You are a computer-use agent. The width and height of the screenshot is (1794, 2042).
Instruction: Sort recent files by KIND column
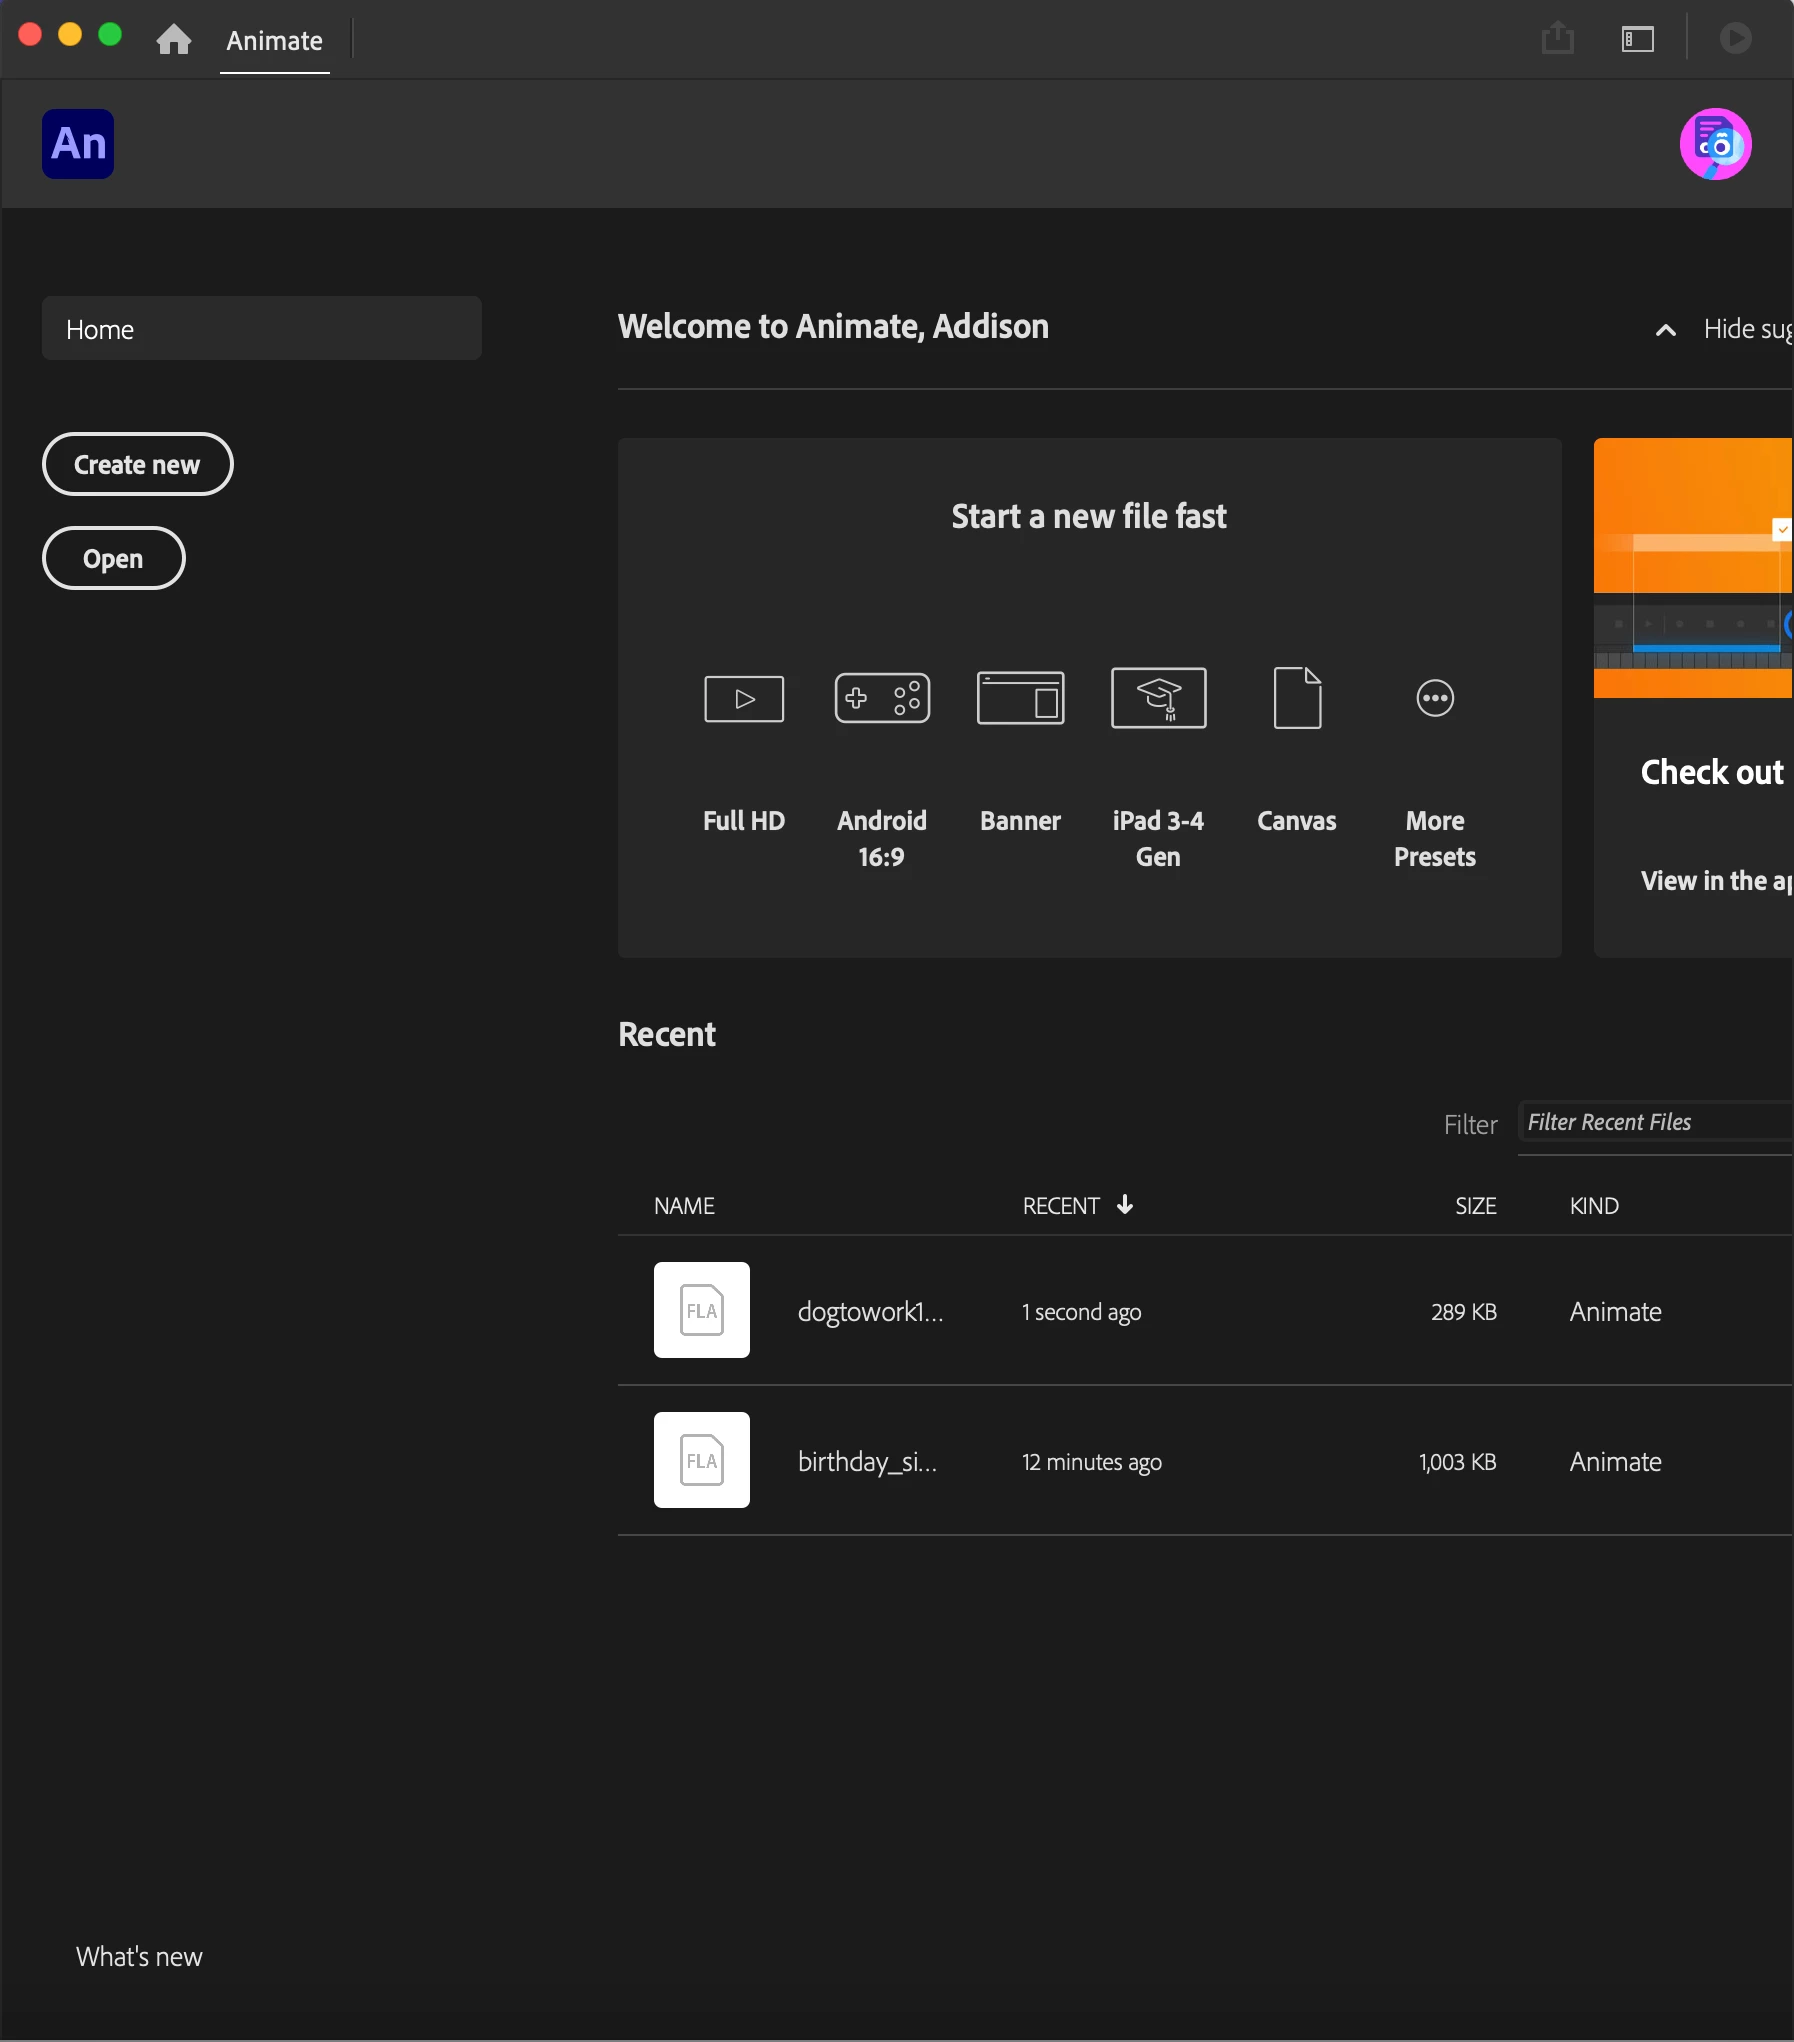(x=1594, y=1206)
